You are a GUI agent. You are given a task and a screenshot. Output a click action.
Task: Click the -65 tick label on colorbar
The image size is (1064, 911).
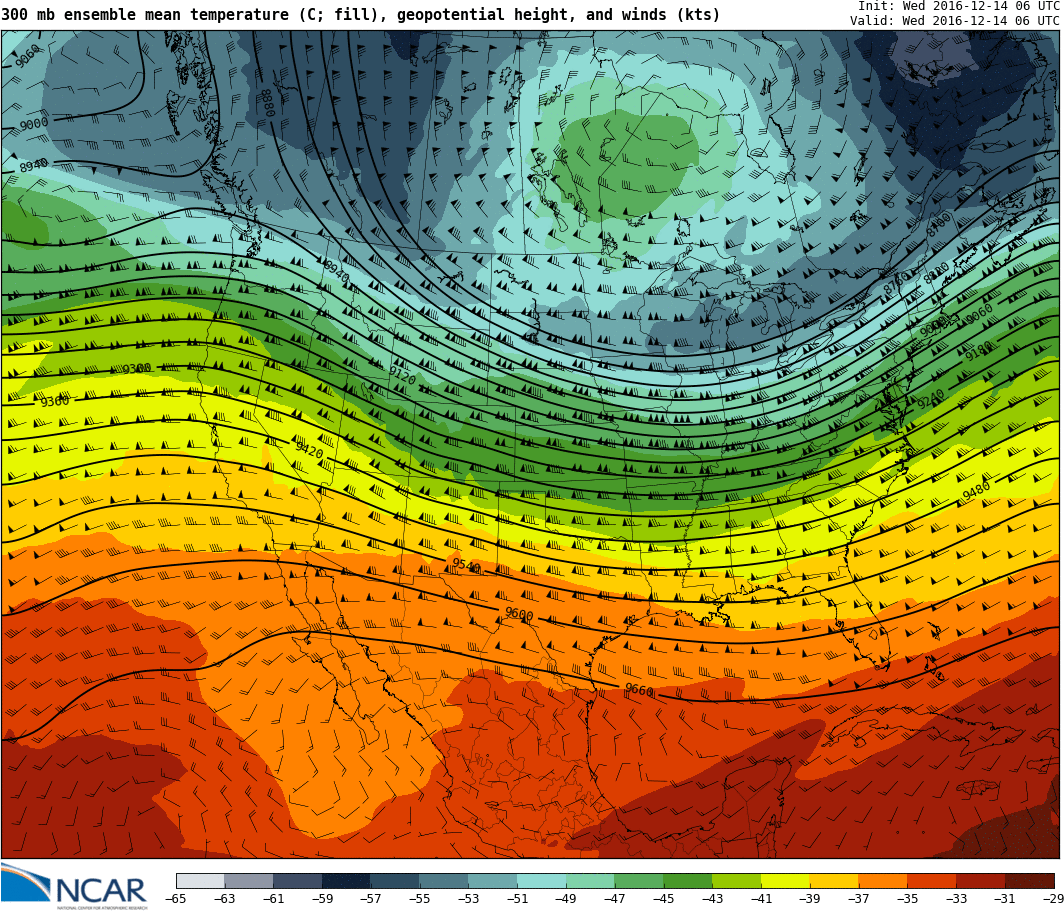click(176, 899)
